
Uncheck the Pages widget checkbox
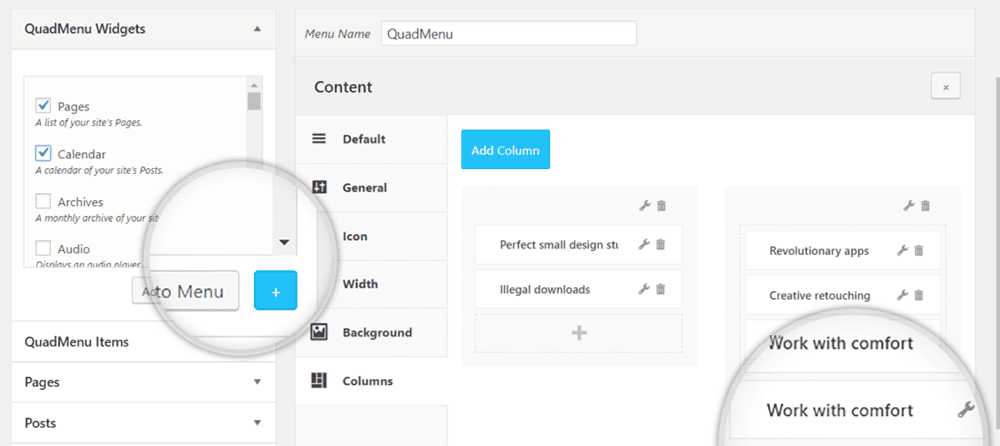pyautogui.click(x=44, y=105)
